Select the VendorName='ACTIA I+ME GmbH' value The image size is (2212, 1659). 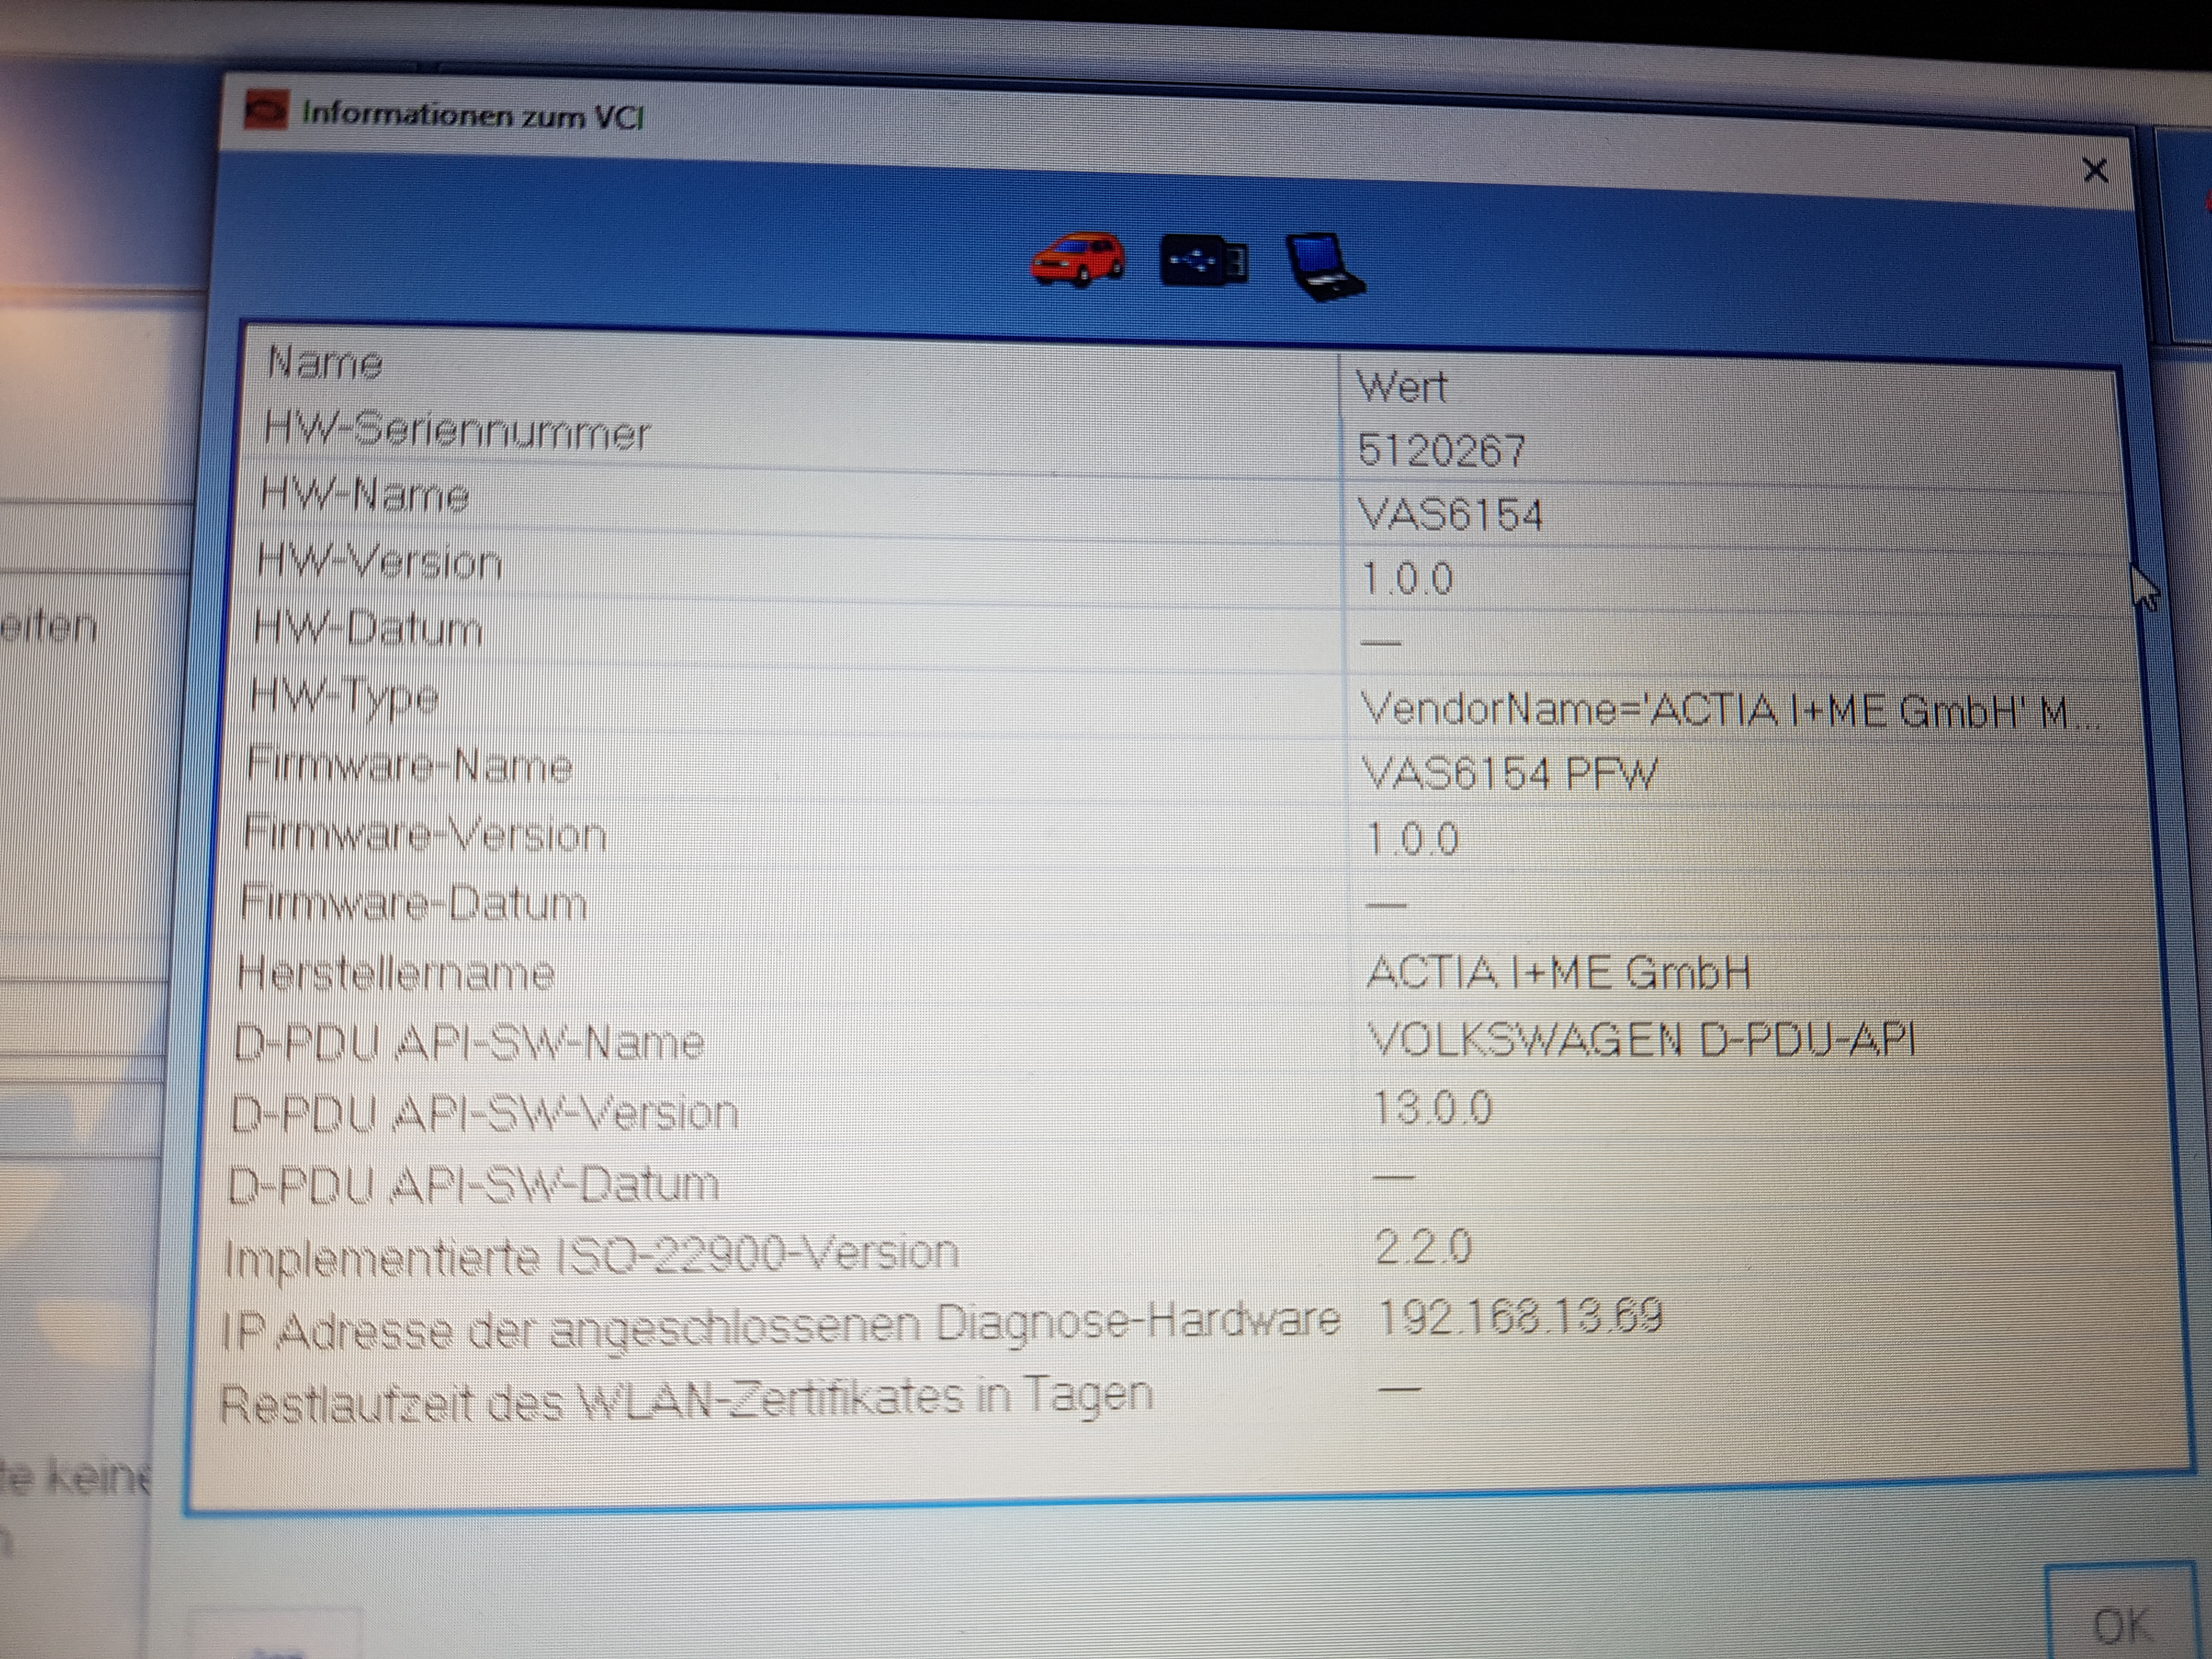(1730, 712)
